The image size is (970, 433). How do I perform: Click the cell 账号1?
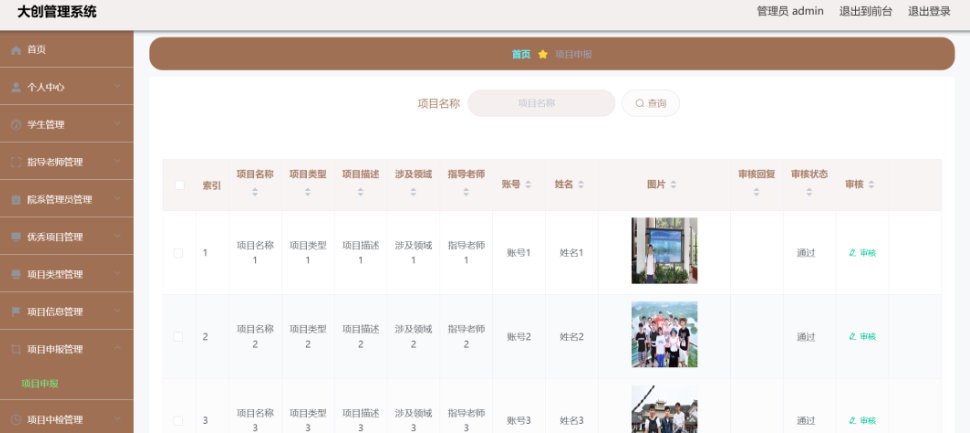(519, 253)
